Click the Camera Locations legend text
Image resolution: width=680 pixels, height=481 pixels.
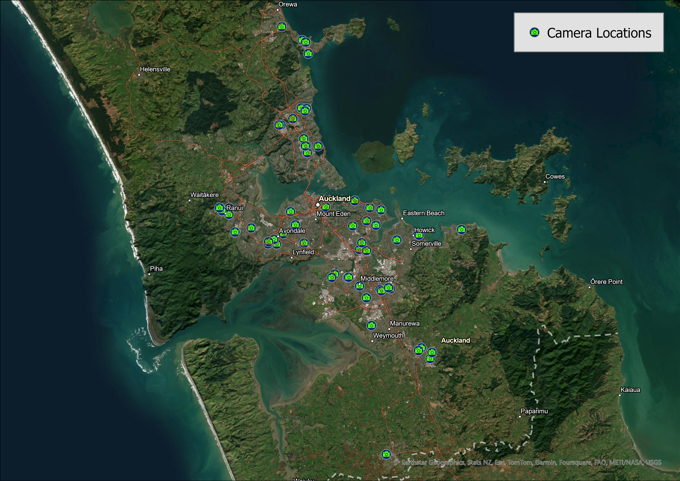coord(598,33)
